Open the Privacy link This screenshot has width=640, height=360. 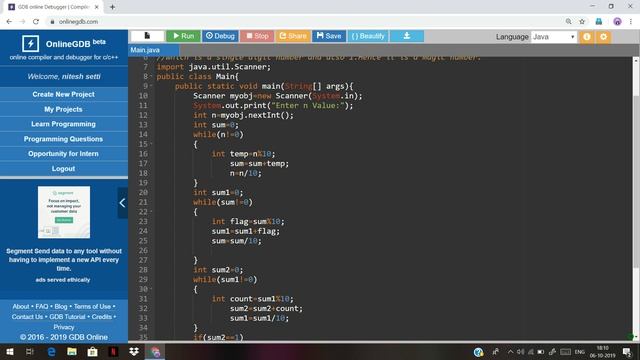(64, 327)
